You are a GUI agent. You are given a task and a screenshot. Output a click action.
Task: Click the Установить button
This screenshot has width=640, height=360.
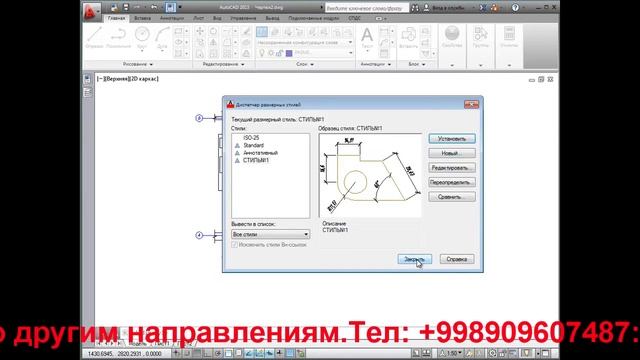pyautogui.click(x=452, y=139)
